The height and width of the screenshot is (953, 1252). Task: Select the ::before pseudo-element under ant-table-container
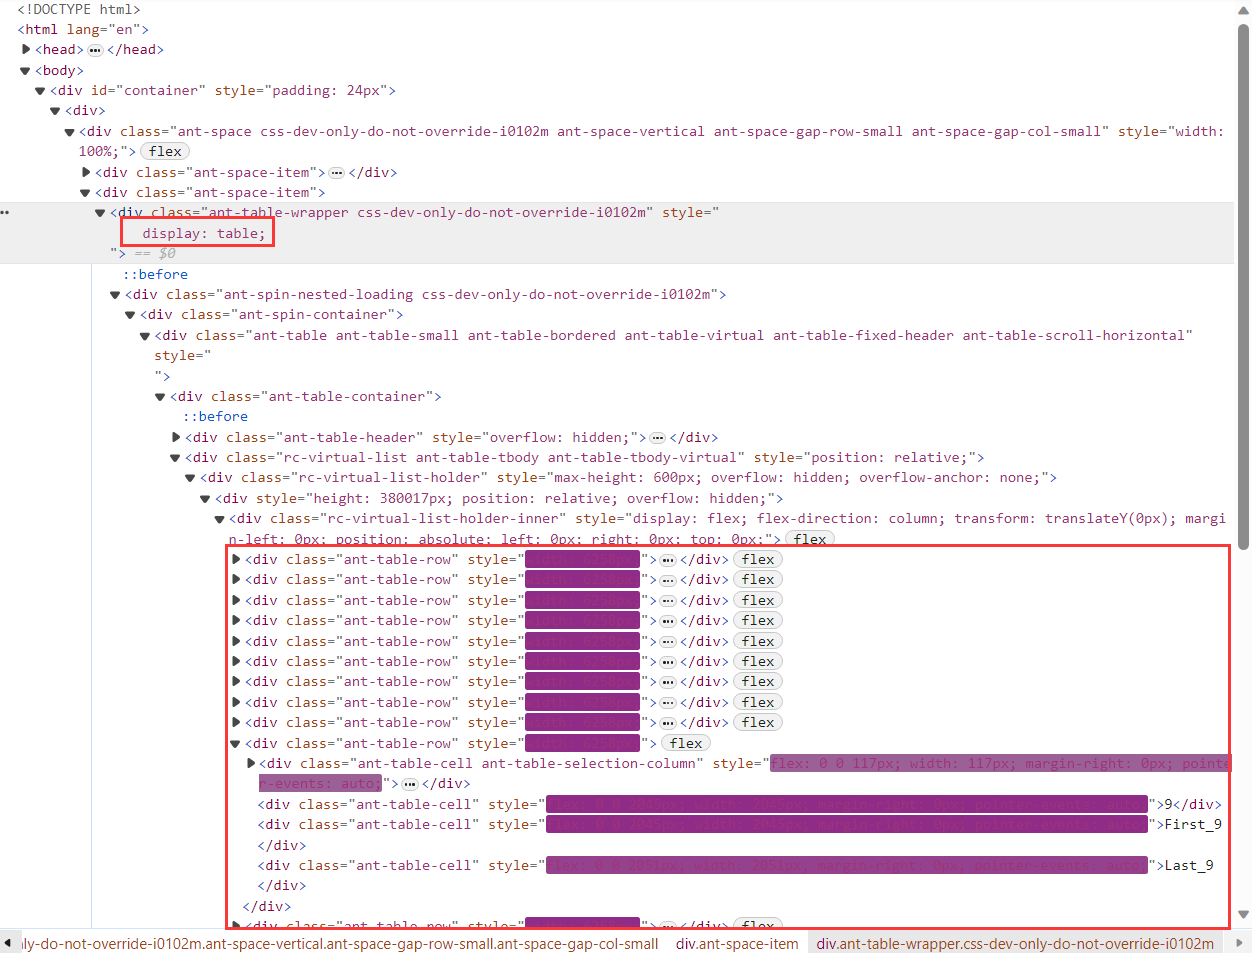(216, 416)
